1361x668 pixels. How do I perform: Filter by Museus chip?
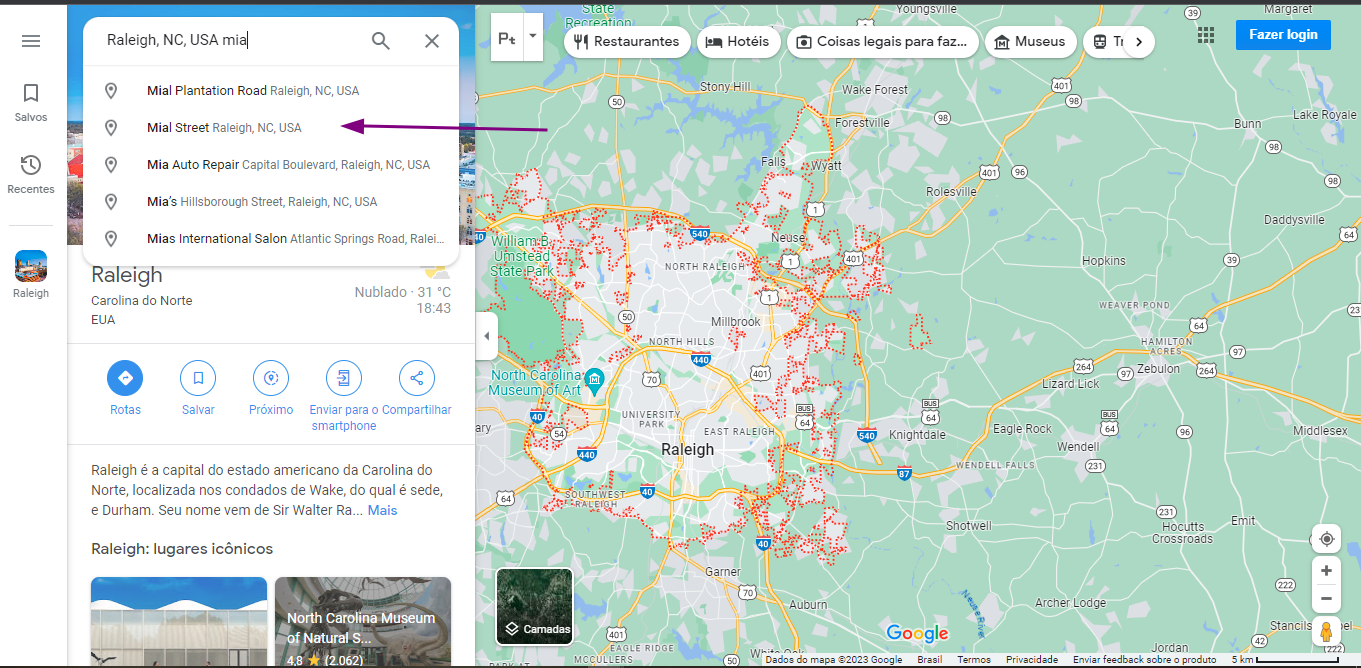(x=1031, y=41)
